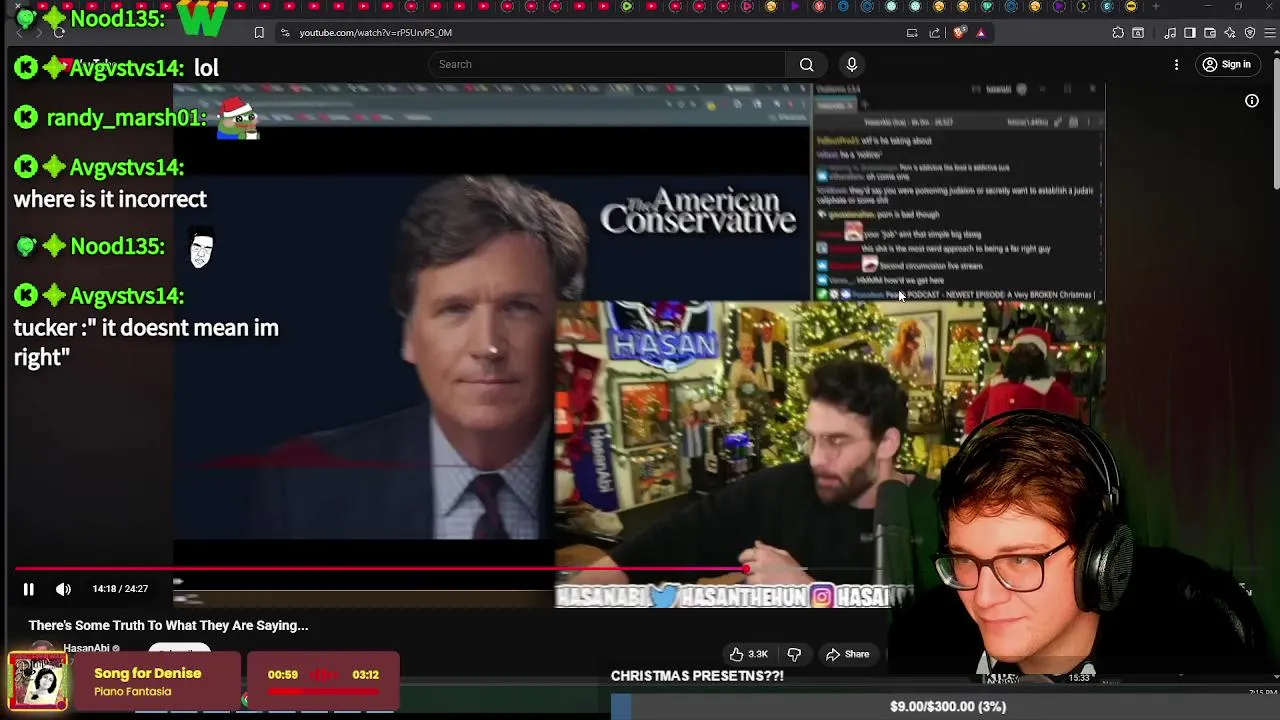The height and width of the screenshot is (720, 1280).
Task: Mute the video with the speaker icon
Action: coord(63,589)
